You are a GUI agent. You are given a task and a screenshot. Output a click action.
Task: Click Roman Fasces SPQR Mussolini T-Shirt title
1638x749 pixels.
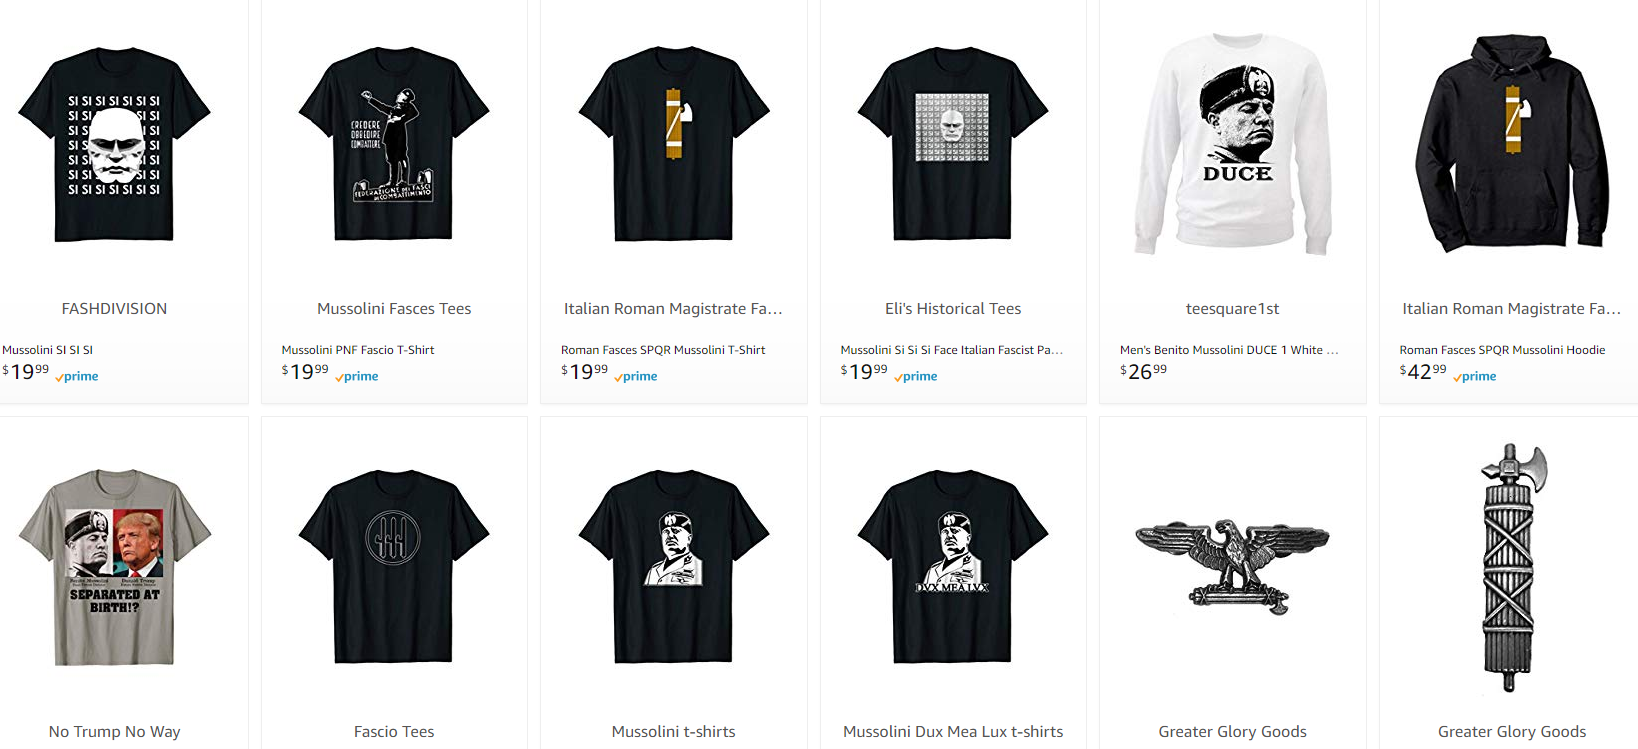[x=663, y=350]
